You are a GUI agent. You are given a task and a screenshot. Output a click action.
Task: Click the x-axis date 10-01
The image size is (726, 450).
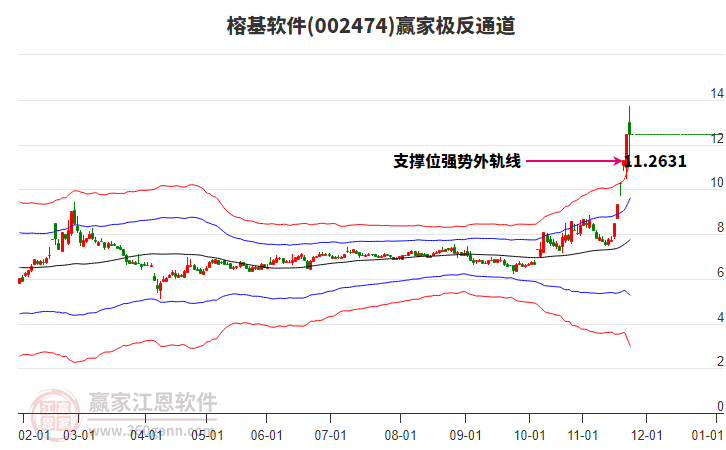529,436
